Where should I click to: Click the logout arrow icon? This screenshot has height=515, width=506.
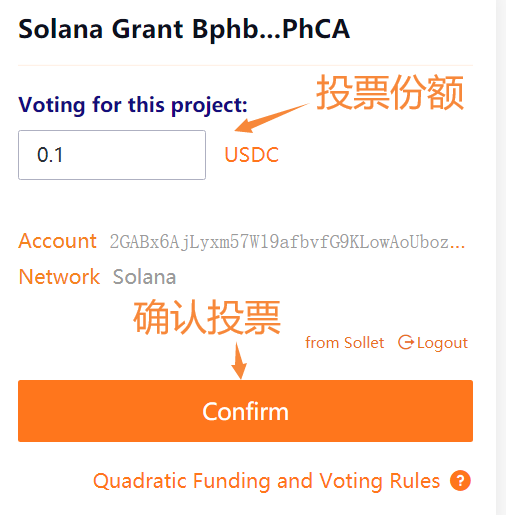point(406,342)
